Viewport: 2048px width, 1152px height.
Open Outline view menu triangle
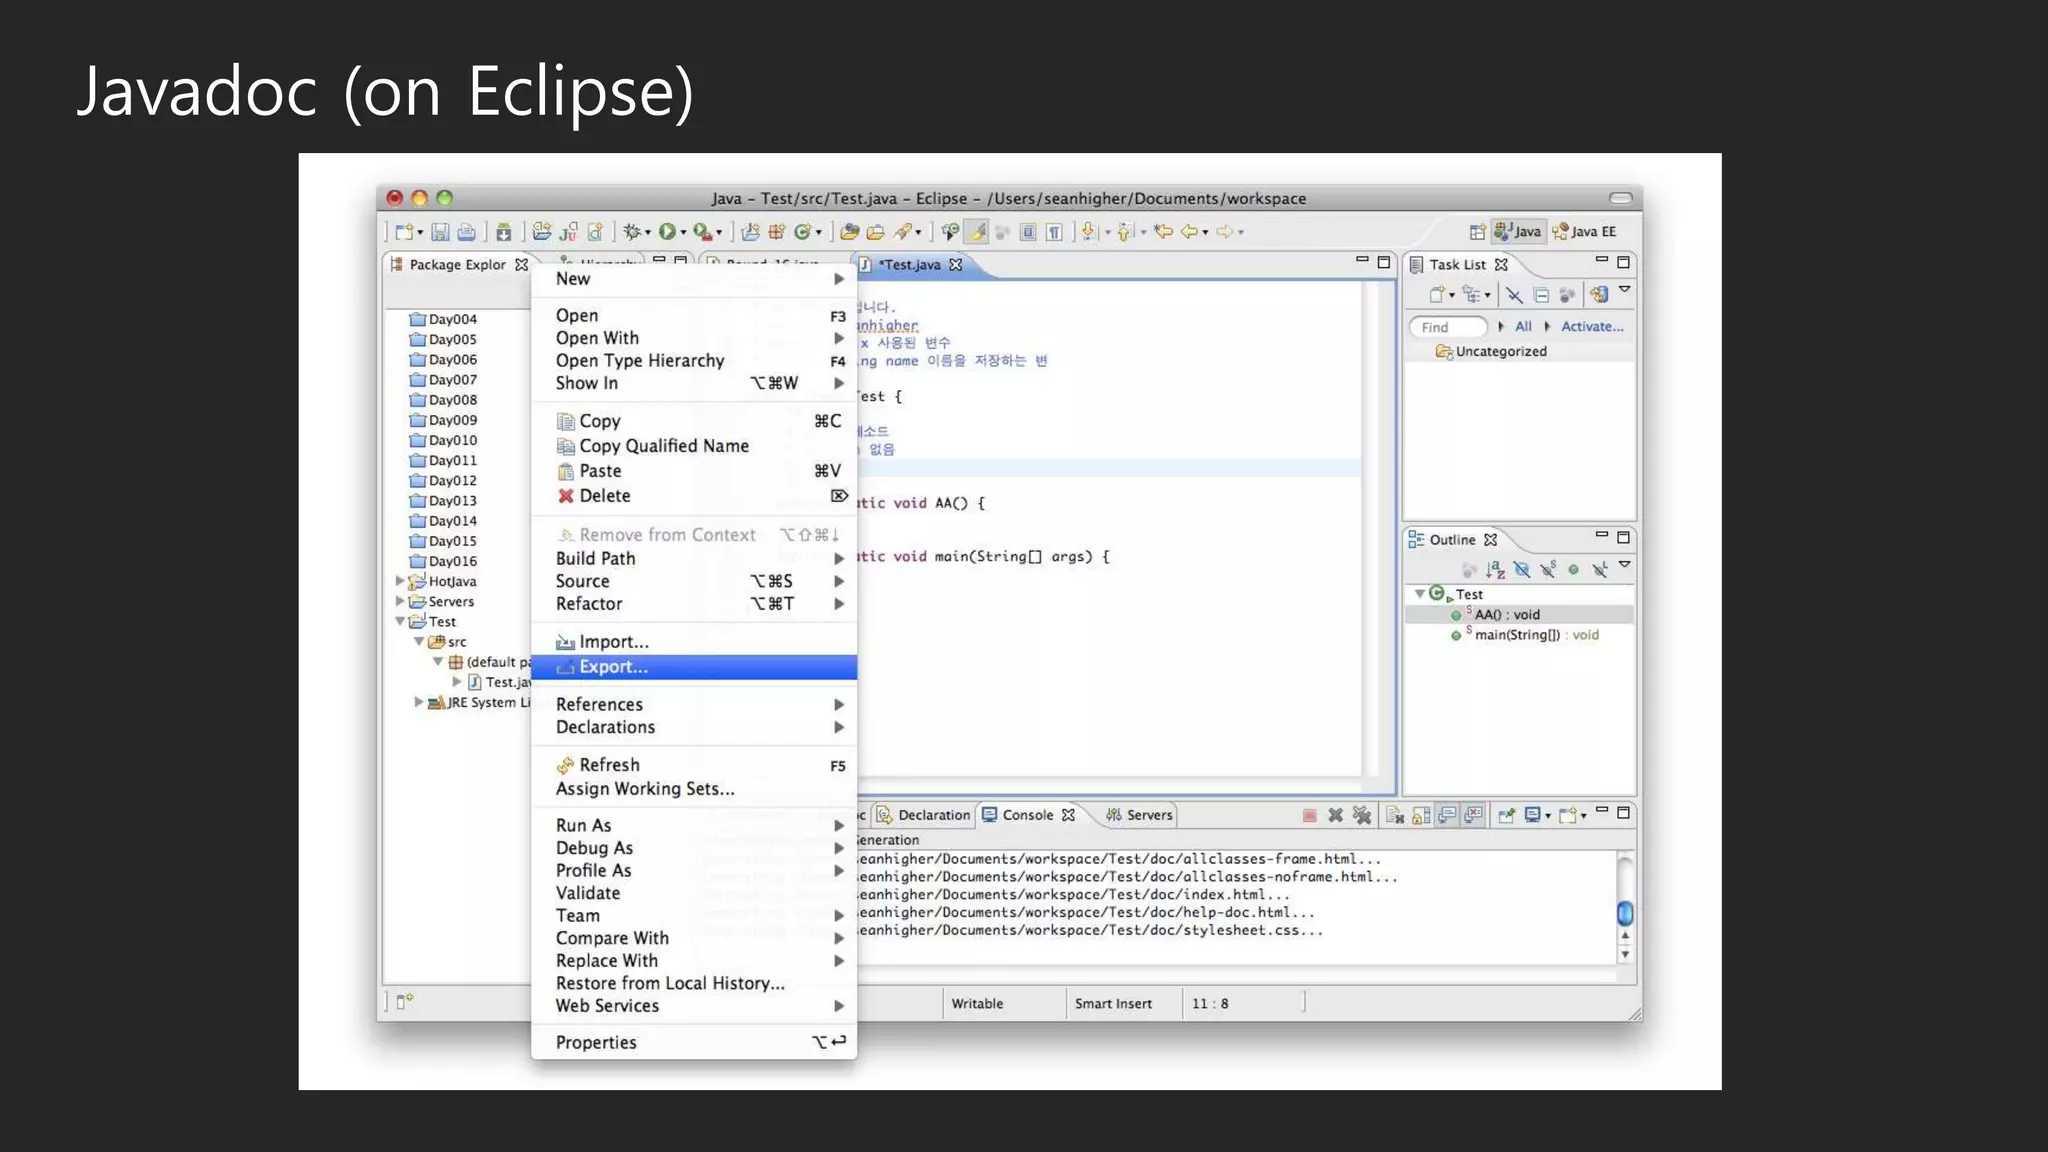[1625, 565]
